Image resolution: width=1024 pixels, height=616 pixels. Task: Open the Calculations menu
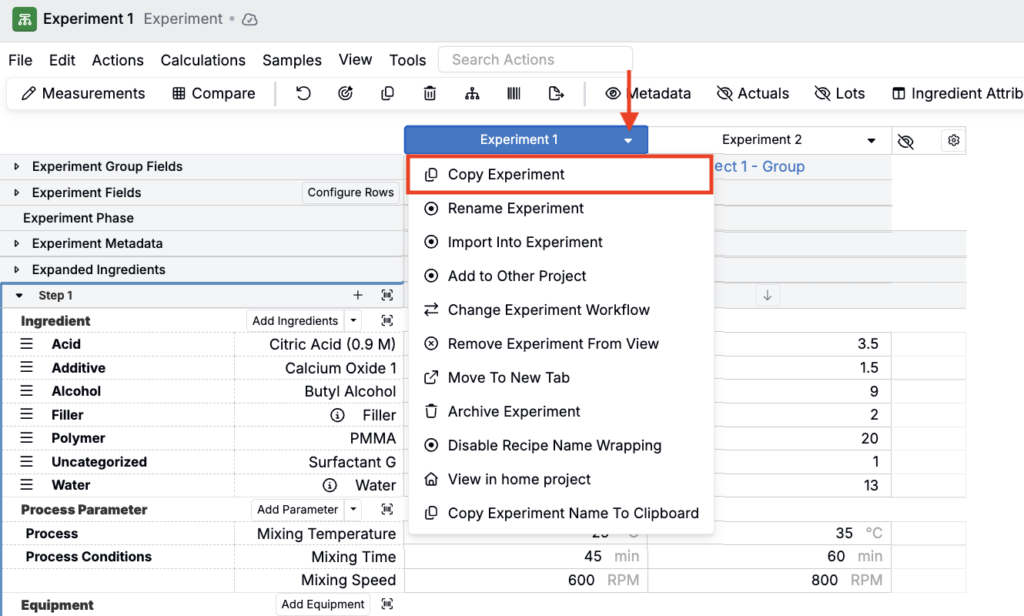pos(203,60)
